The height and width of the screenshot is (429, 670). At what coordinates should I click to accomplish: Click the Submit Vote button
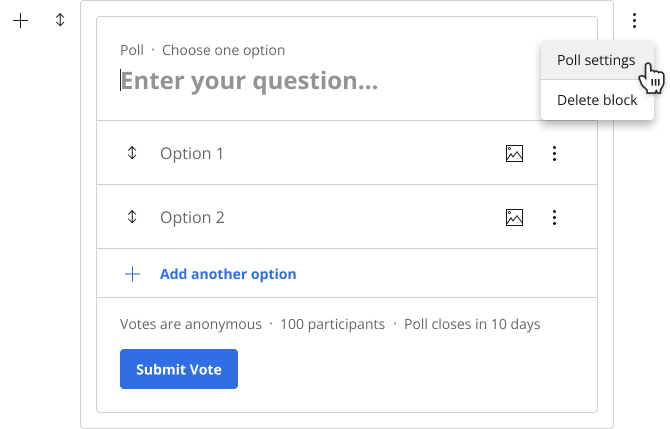179,369
